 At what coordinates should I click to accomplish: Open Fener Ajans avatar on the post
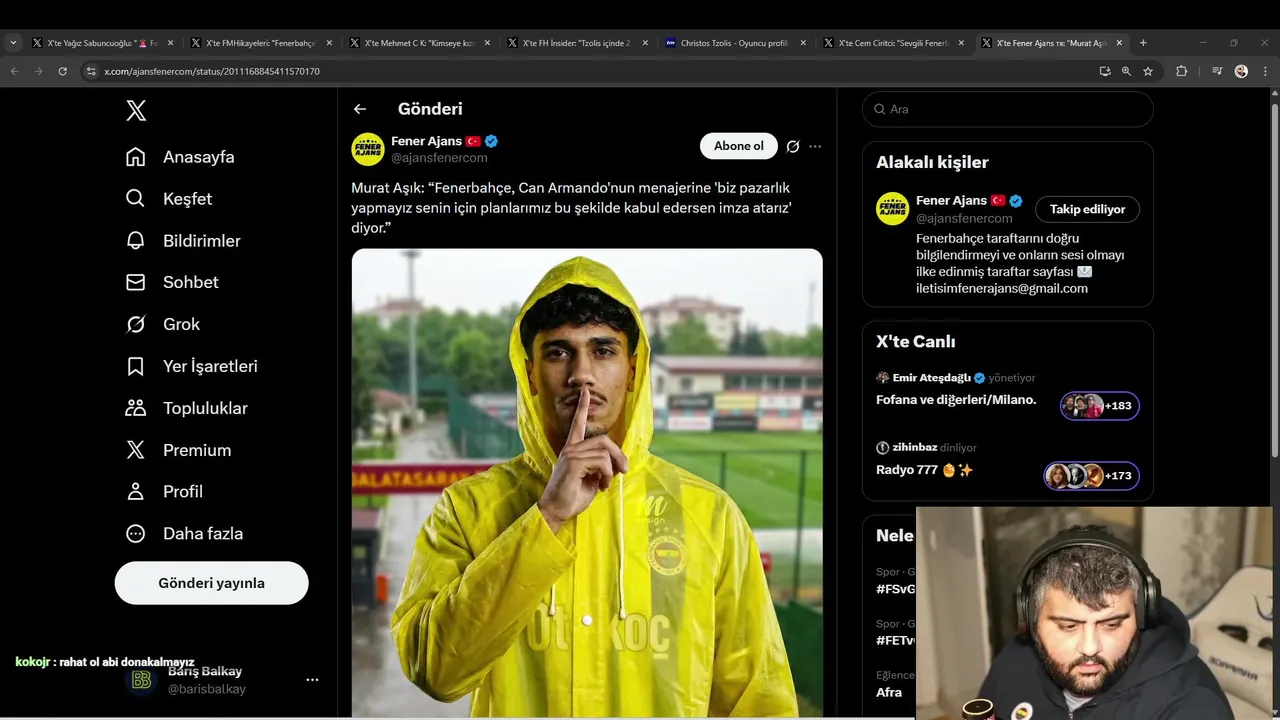pos(368,149)
